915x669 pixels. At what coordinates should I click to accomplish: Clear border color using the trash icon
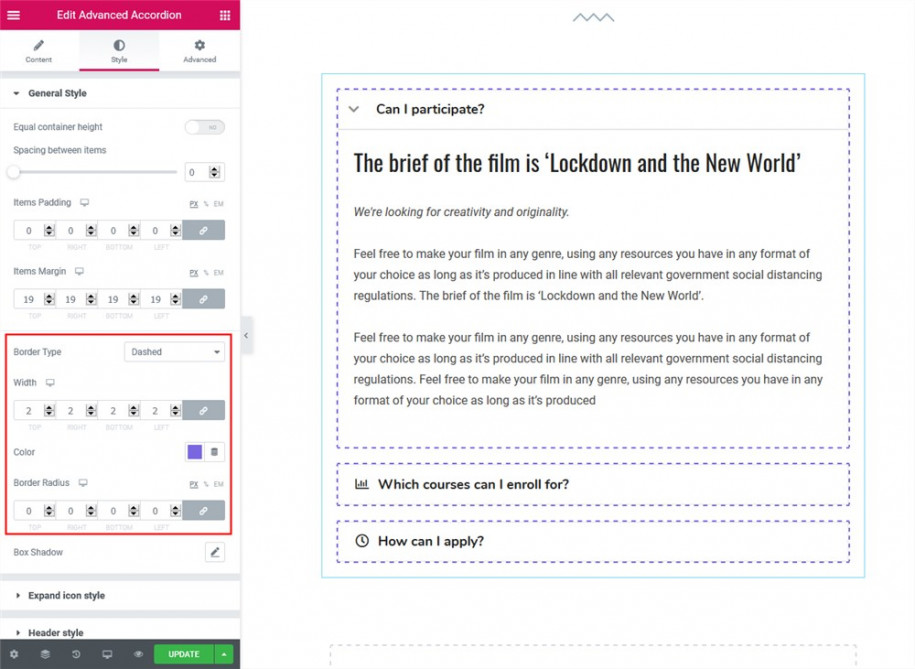click(215, 452)
